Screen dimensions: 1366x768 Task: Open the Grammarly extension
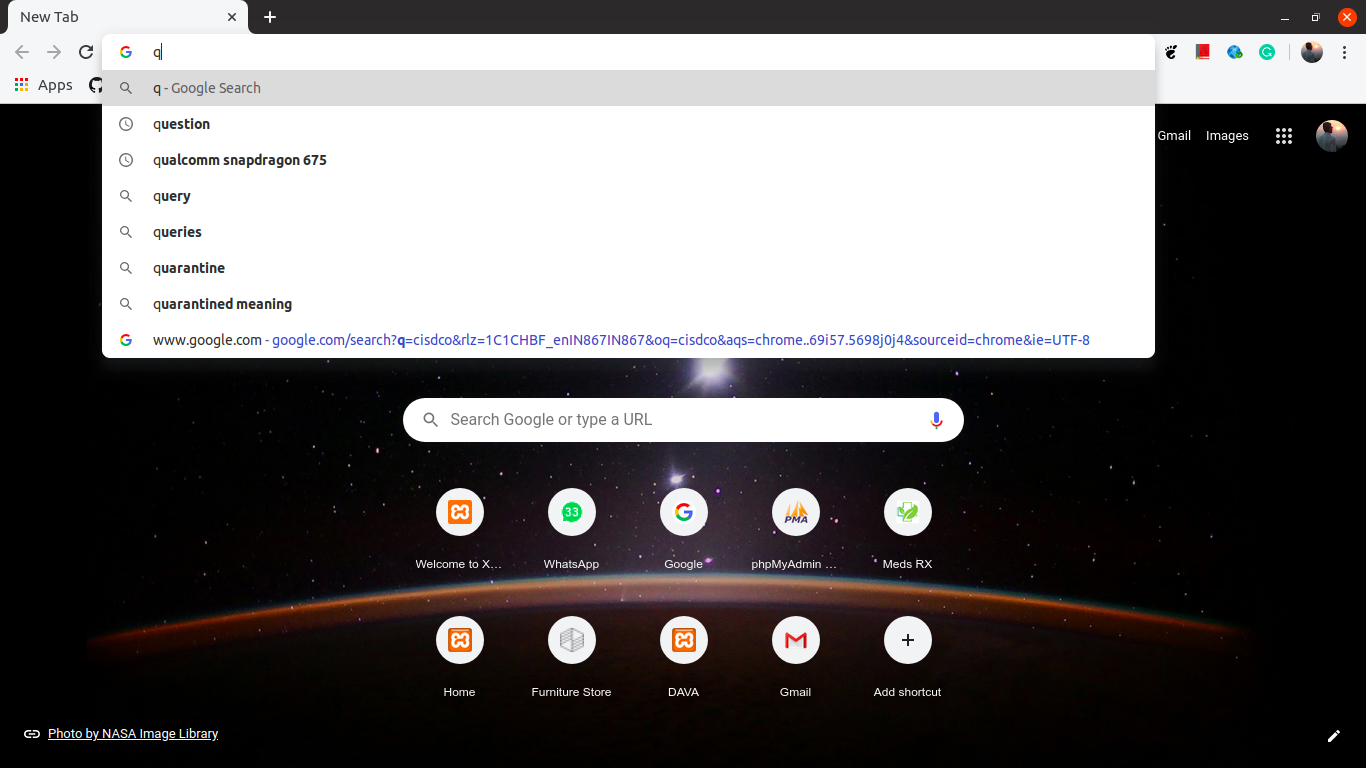click(1267, 52)
